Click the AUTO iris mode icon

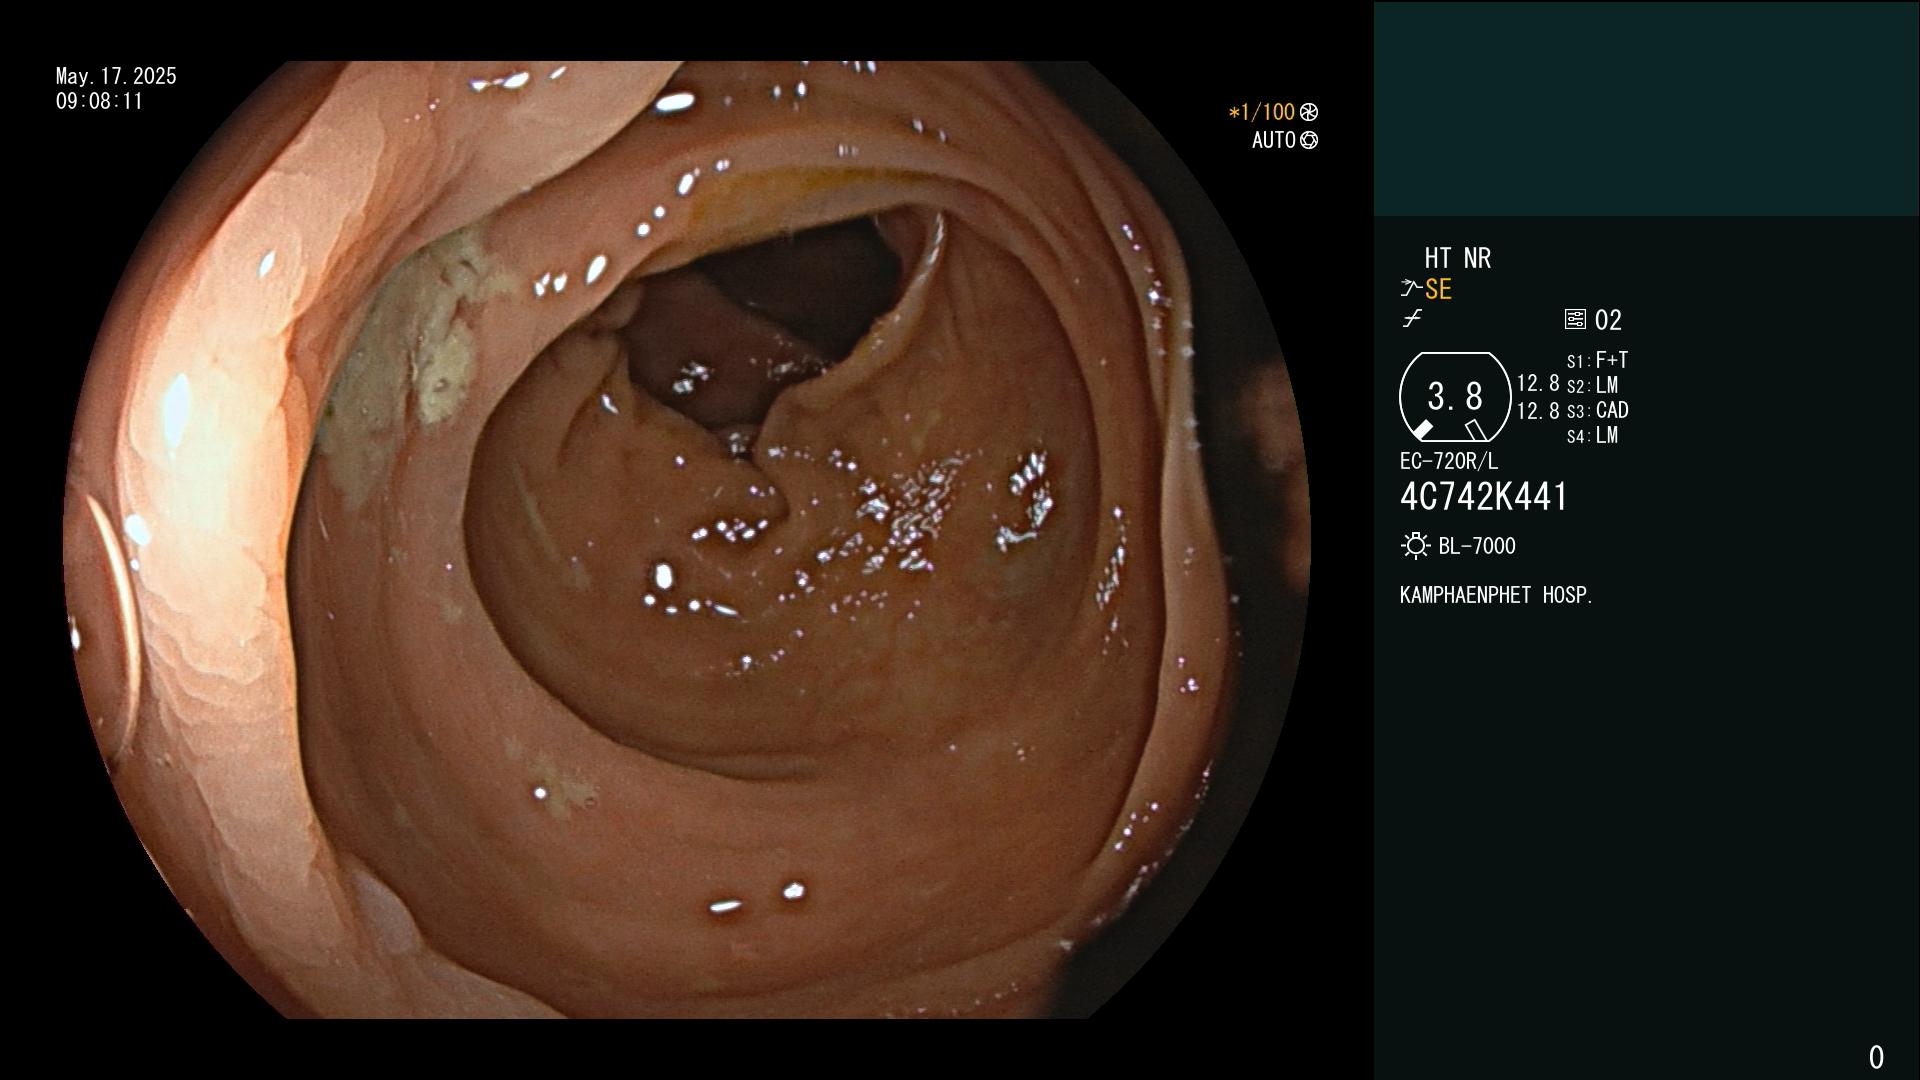point(1309,140)
